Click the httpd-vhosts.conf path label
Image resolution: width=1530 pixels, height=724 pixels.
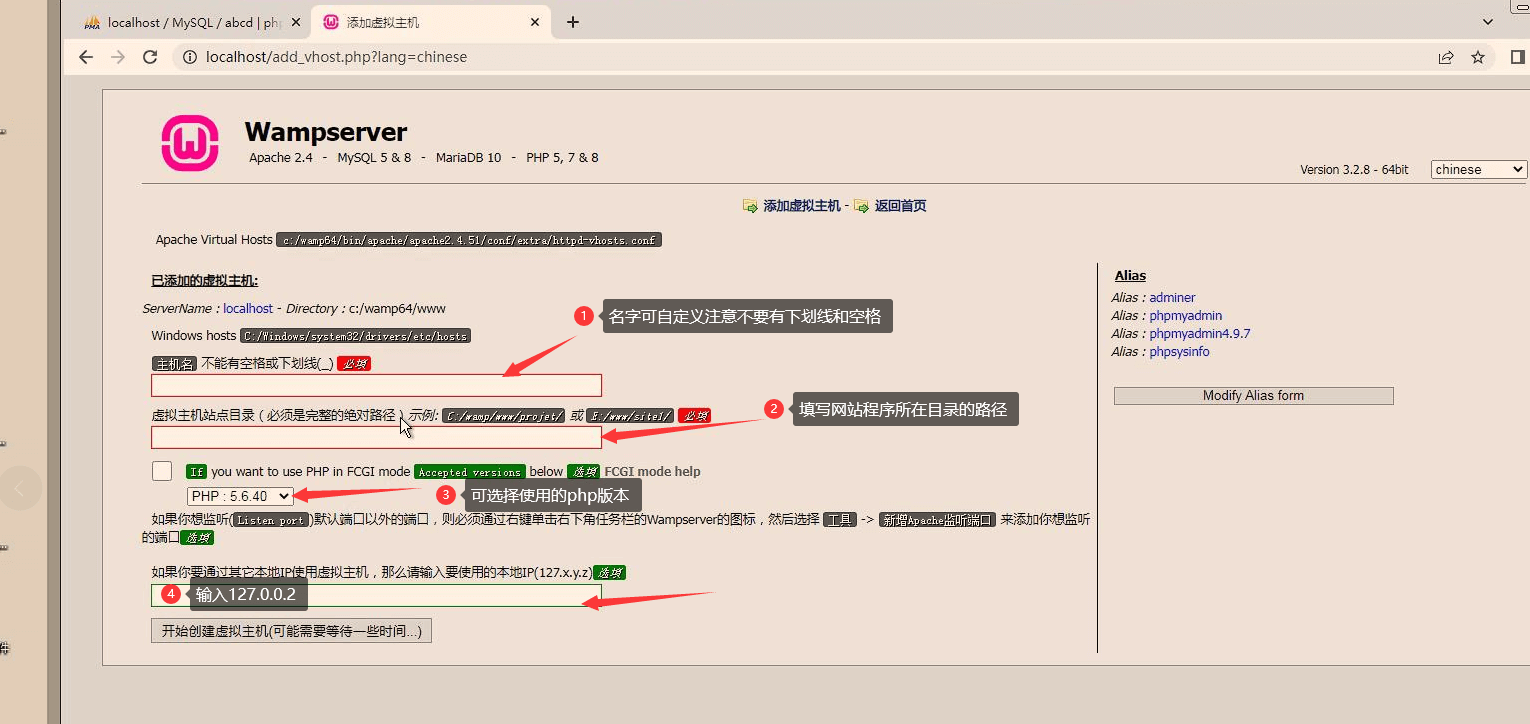[469, 240]
